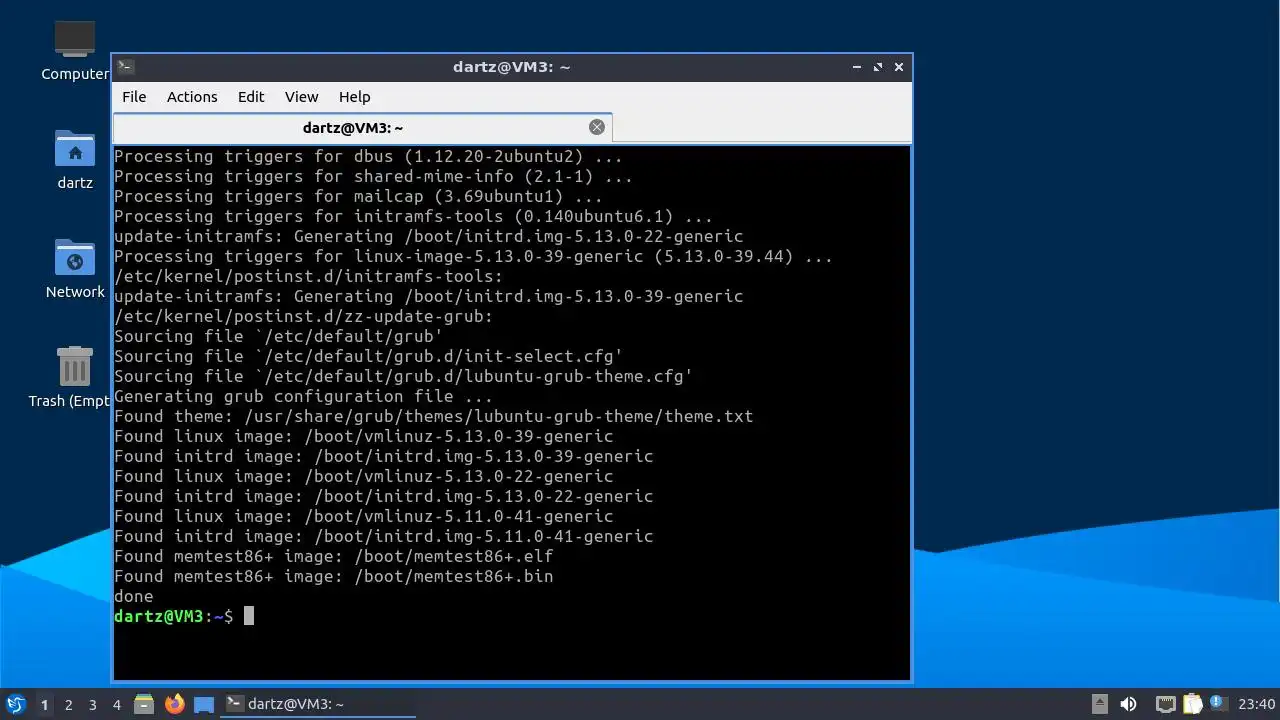This screenshot has width=1280, height=720.
Task: Click the Sourcing file lubuntu-grub-theme.cfg line
Action: (403, 376)
